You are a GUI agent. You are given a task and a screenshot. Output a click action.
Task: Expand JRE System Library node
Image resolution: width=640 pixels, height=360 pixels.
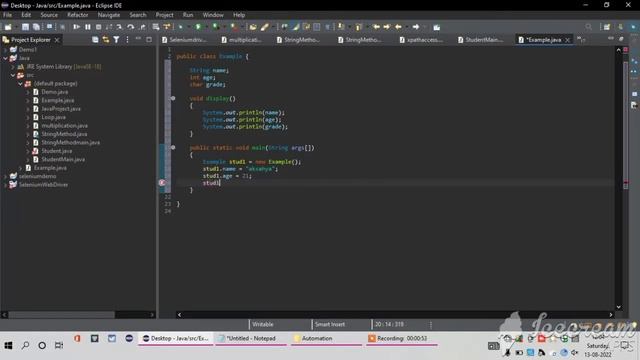click(13, 67)
